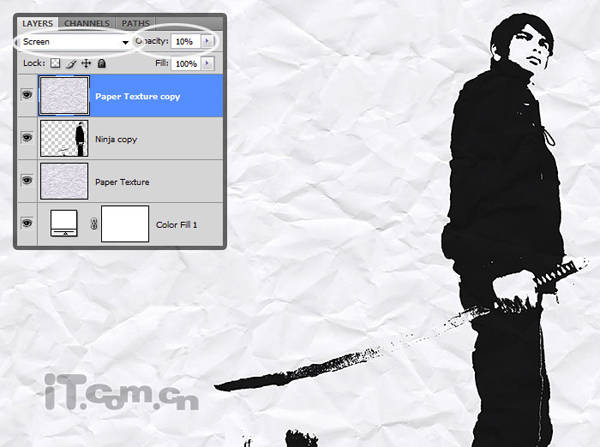Viewport: 600px width, 447px height.
Task: Click the Color Fill 1 link chain icon
Action: point(94,224)
